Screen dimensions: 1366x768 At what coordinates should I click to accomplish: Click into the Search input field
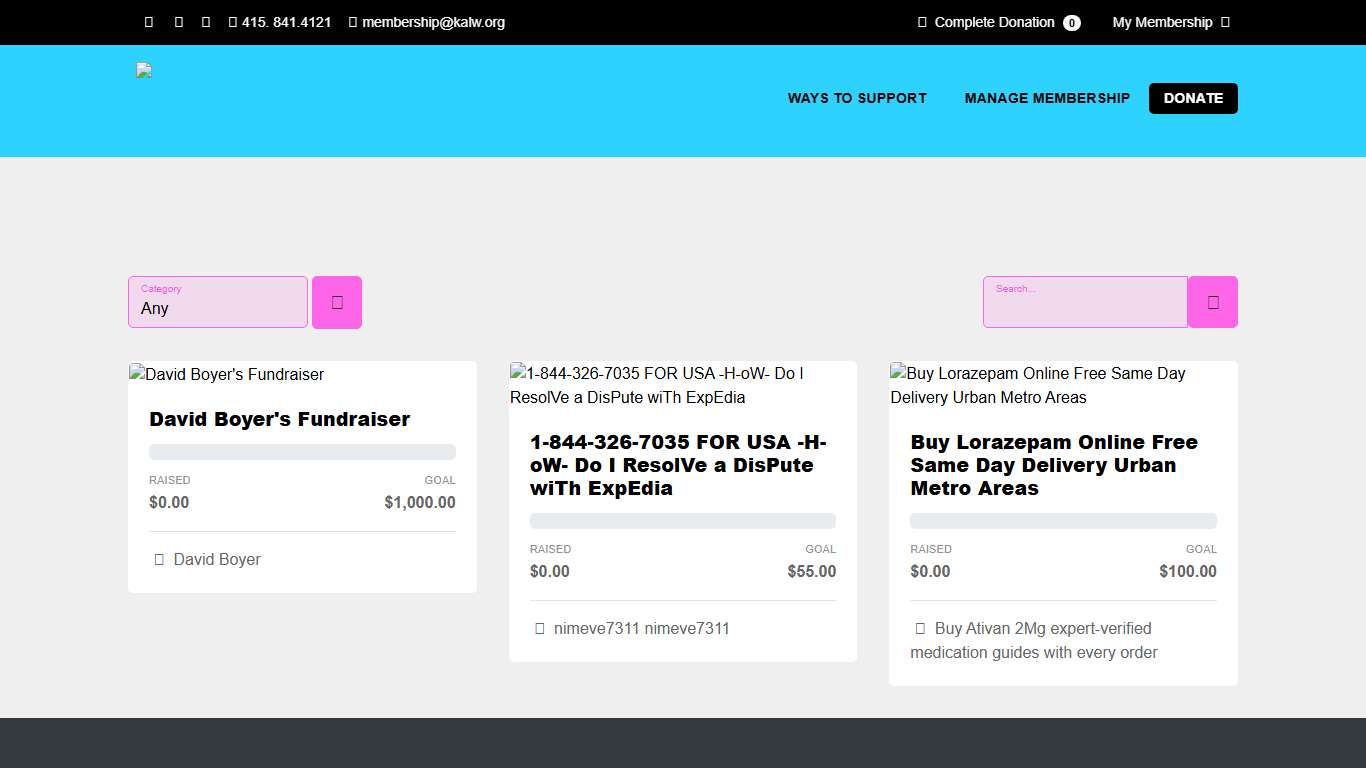point(1085,302)
